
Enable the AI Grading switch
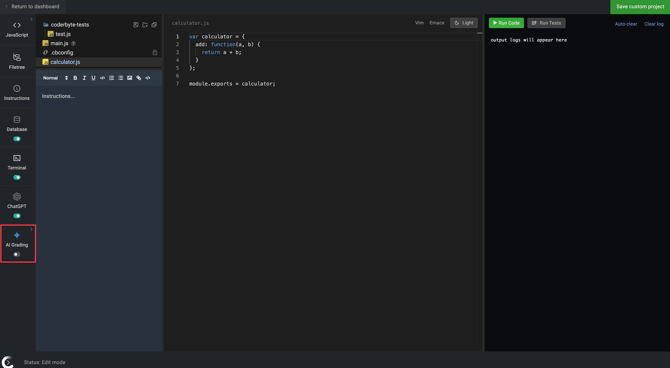pos(17,254)
